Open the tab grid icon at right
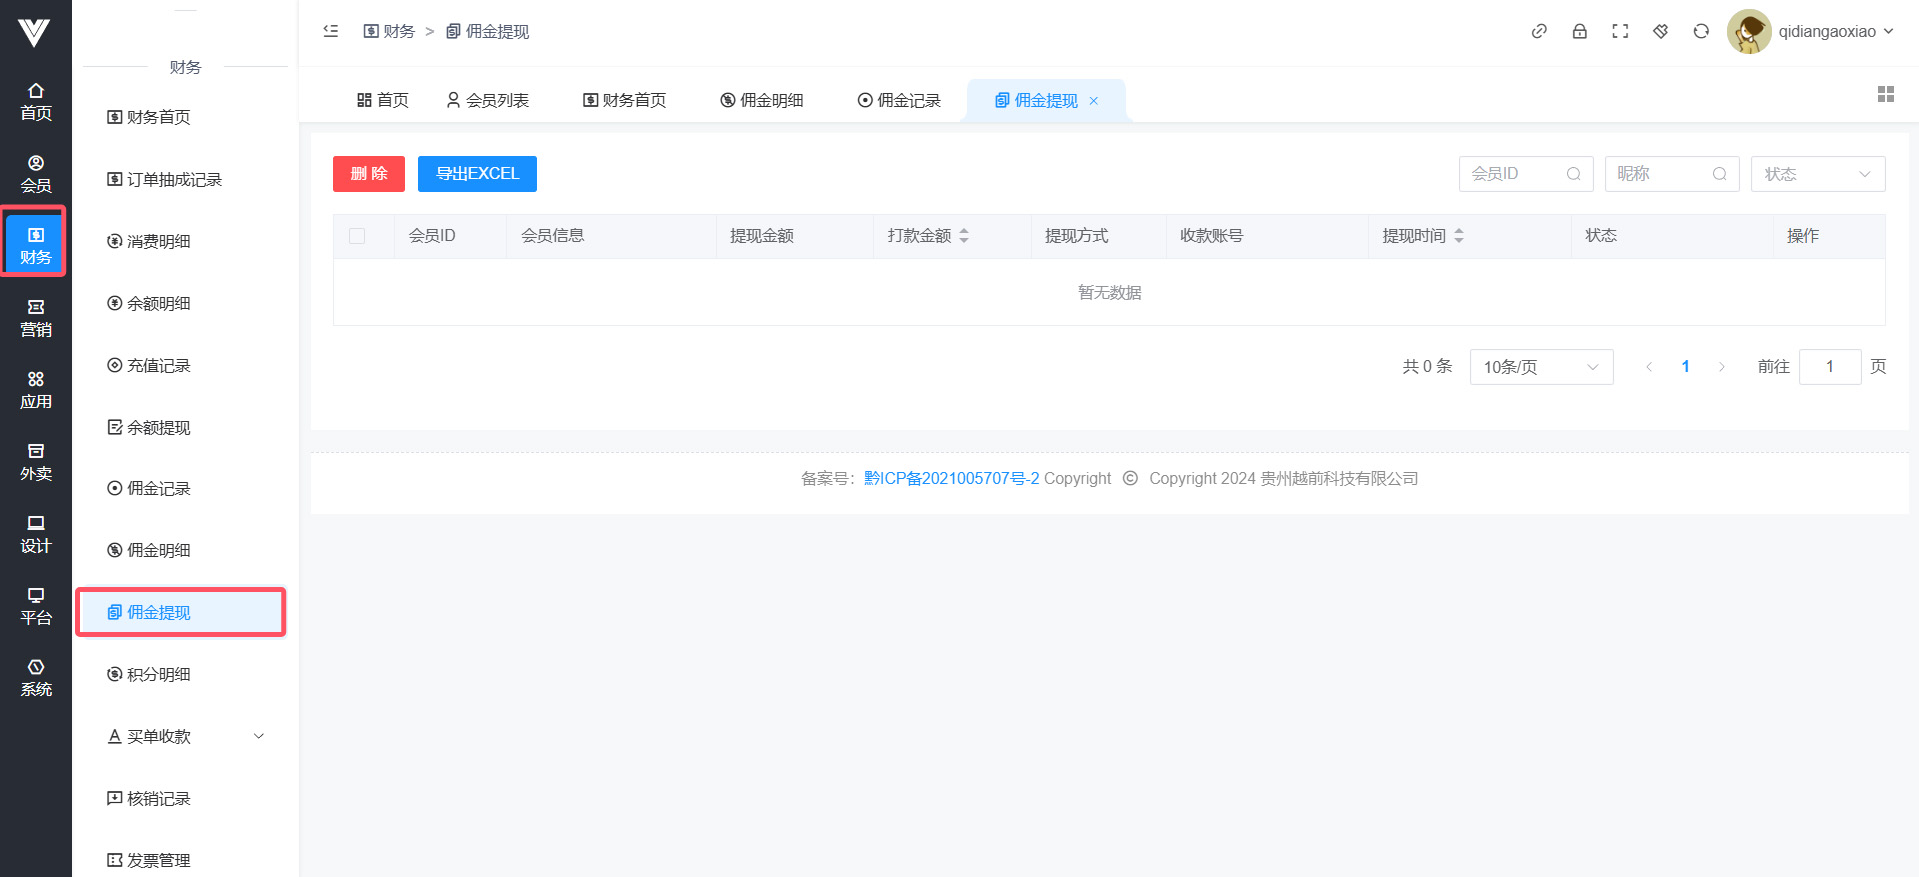 (1886, 94)
